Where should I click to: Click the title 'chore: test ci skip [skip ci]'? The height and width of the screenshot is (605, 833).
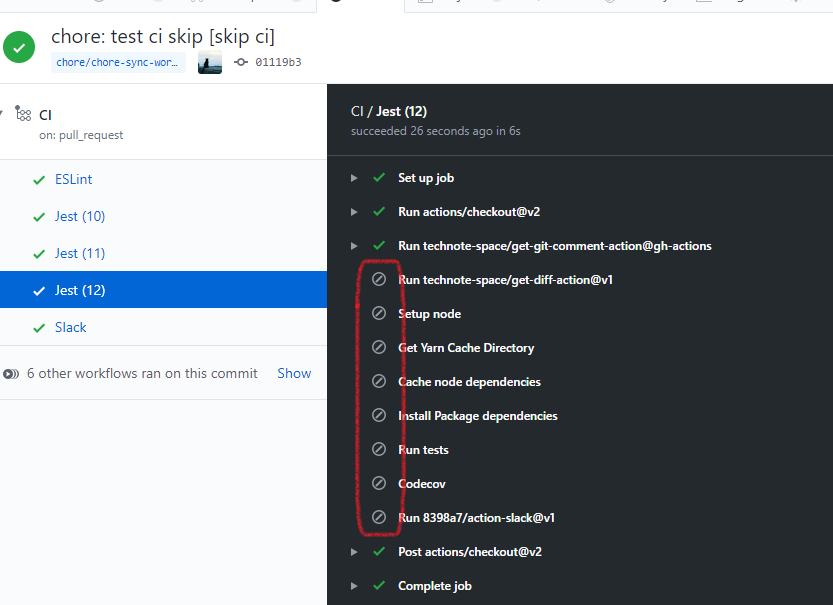coord(163,37)
